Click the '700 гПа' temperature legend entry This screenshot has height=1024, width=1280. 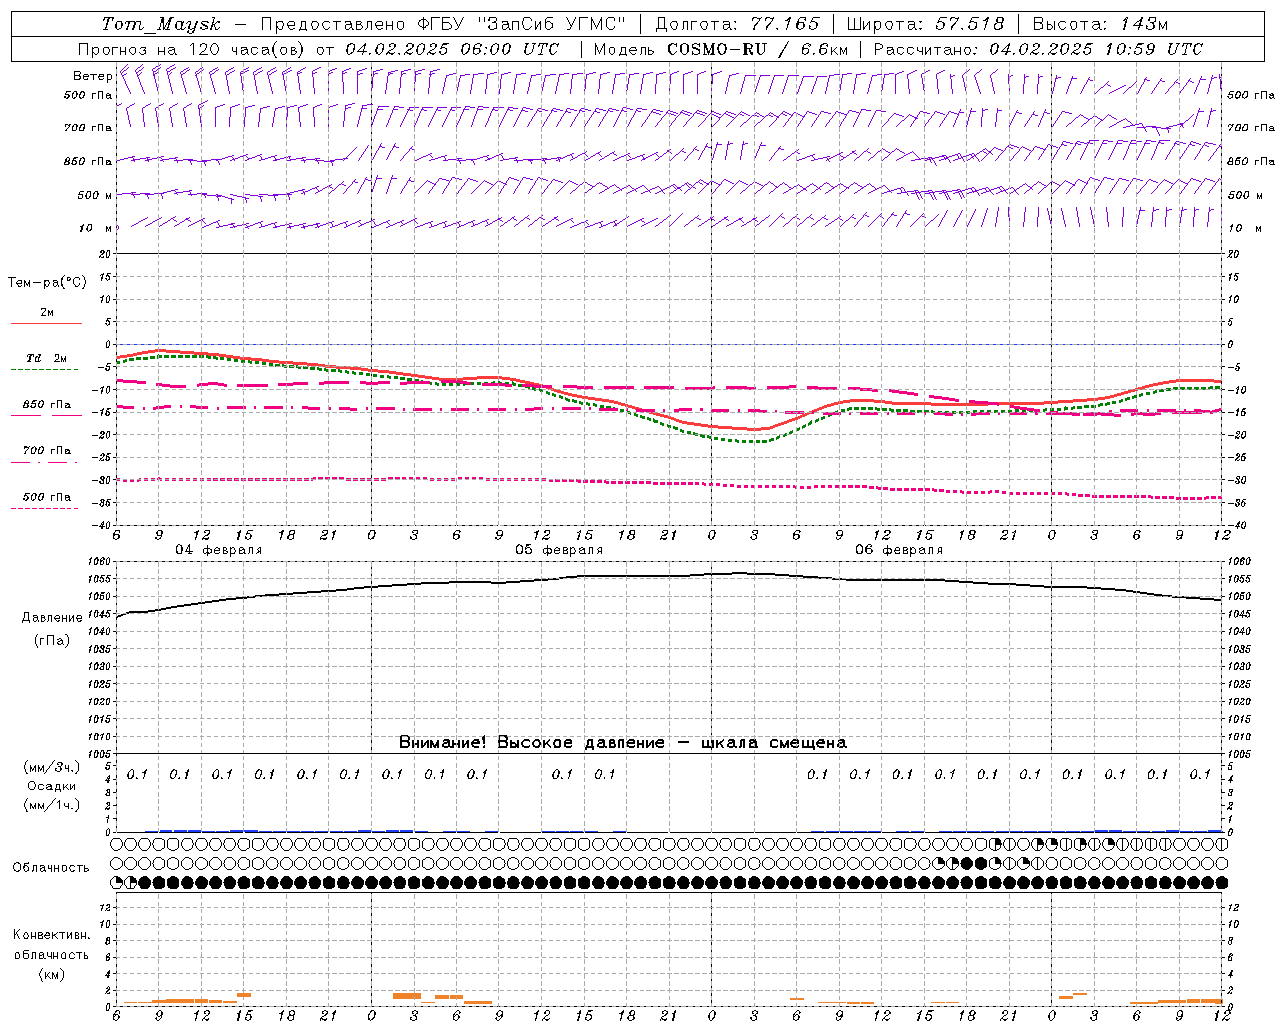pyautogui.click(x=46, y=451)
